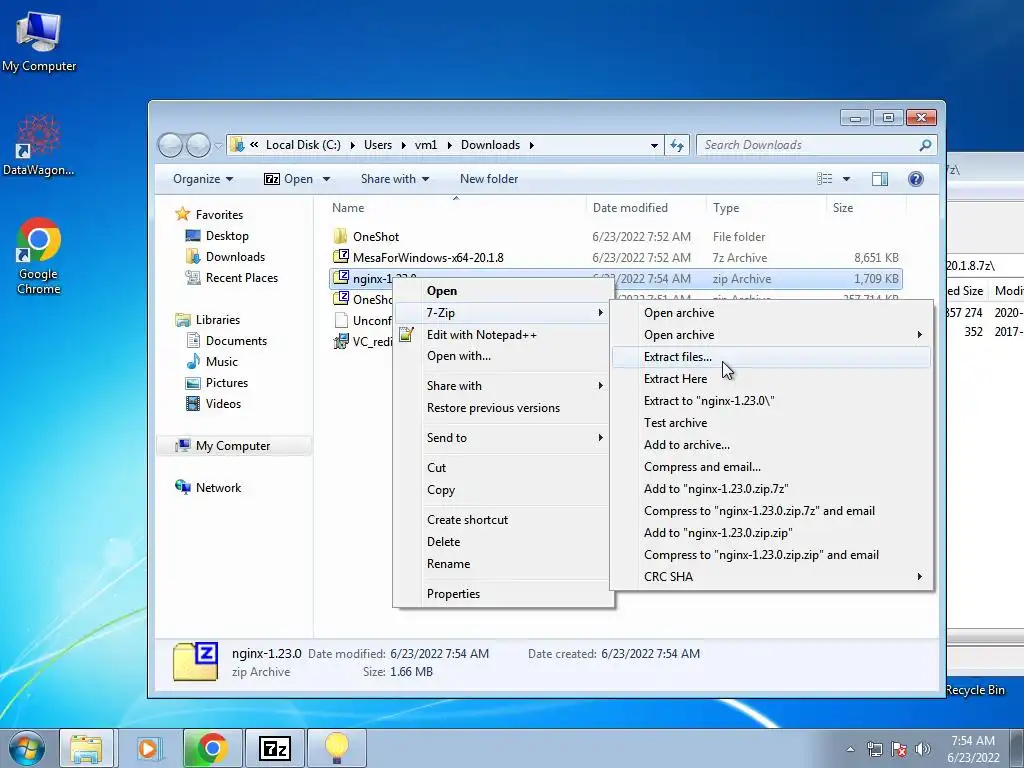This screenshot has height=768, width=1024.
Task: Open the Share with toolbar dropdown
Action: tap(394, 179)
